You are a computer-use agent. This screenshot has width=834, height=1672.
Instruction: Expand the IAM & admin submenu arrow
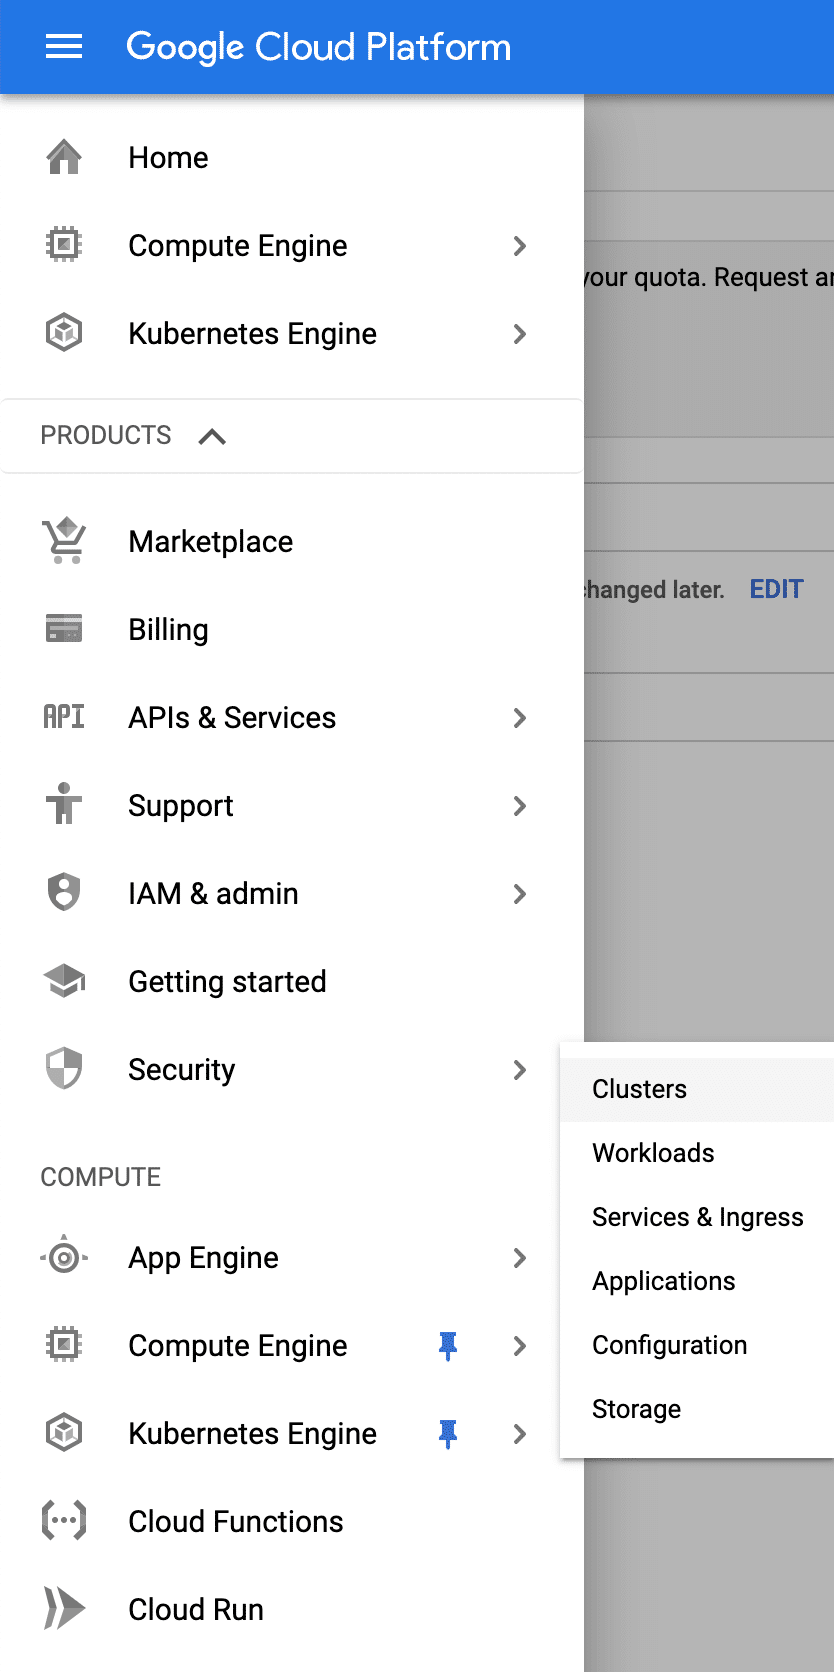pos(519,893)
